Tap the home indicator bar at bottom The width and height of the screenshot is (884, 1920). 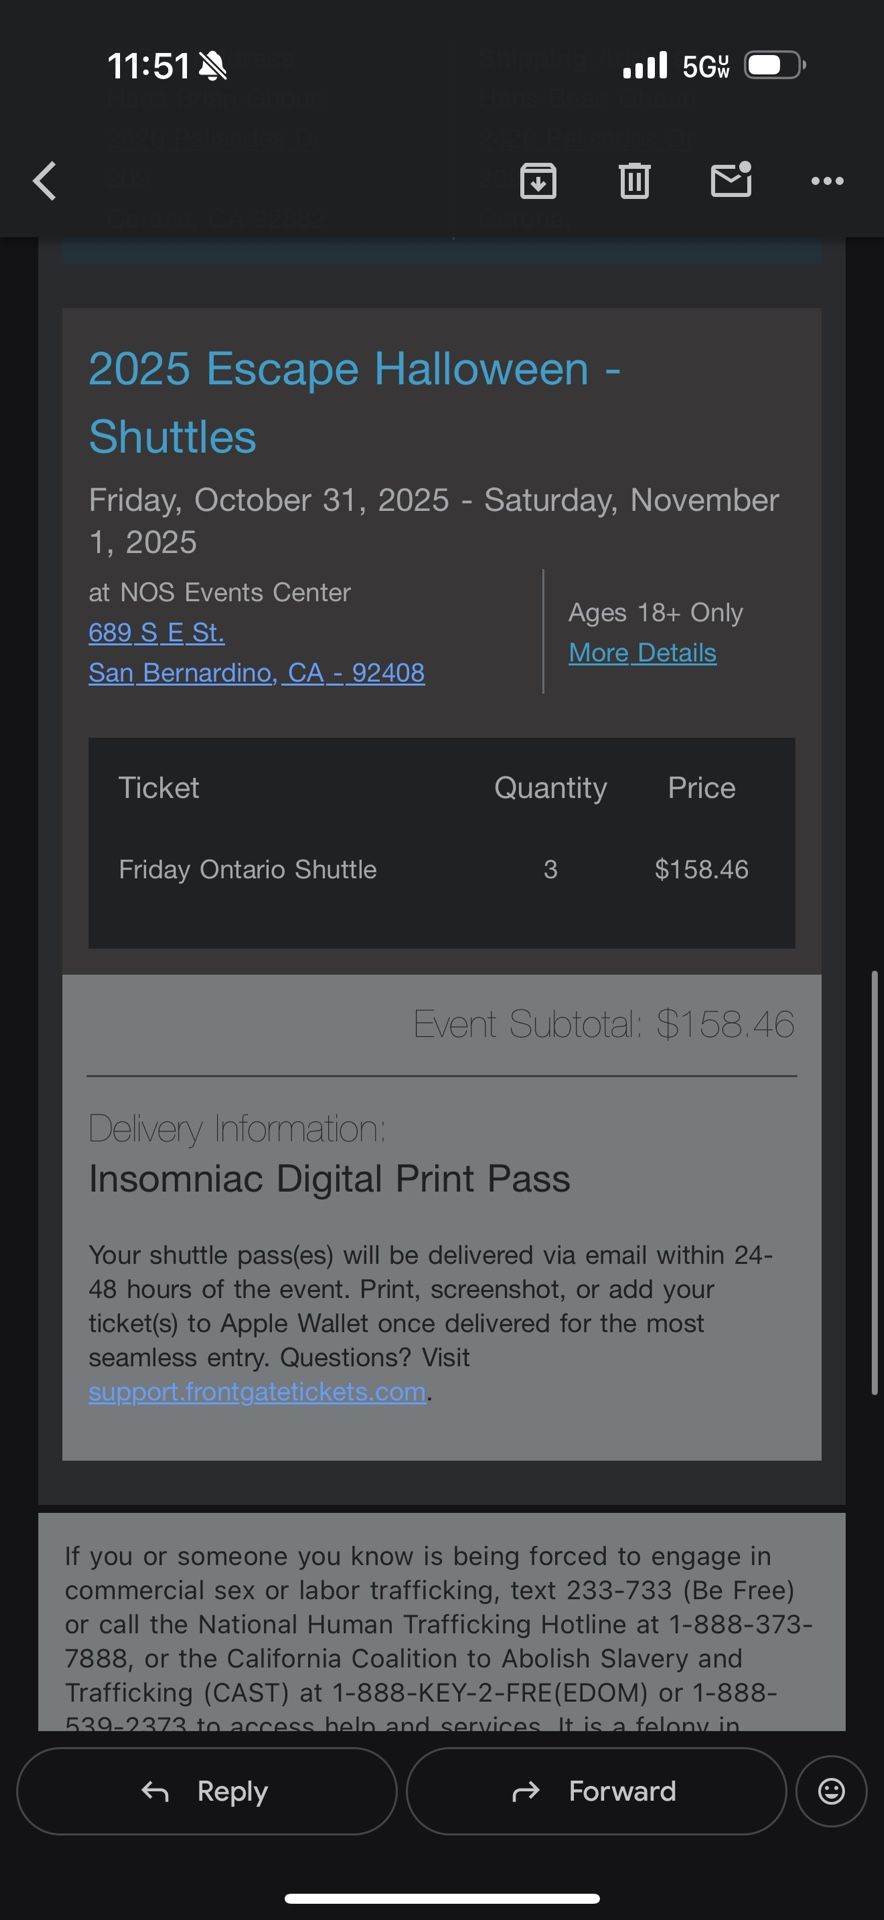[442, 1898]
